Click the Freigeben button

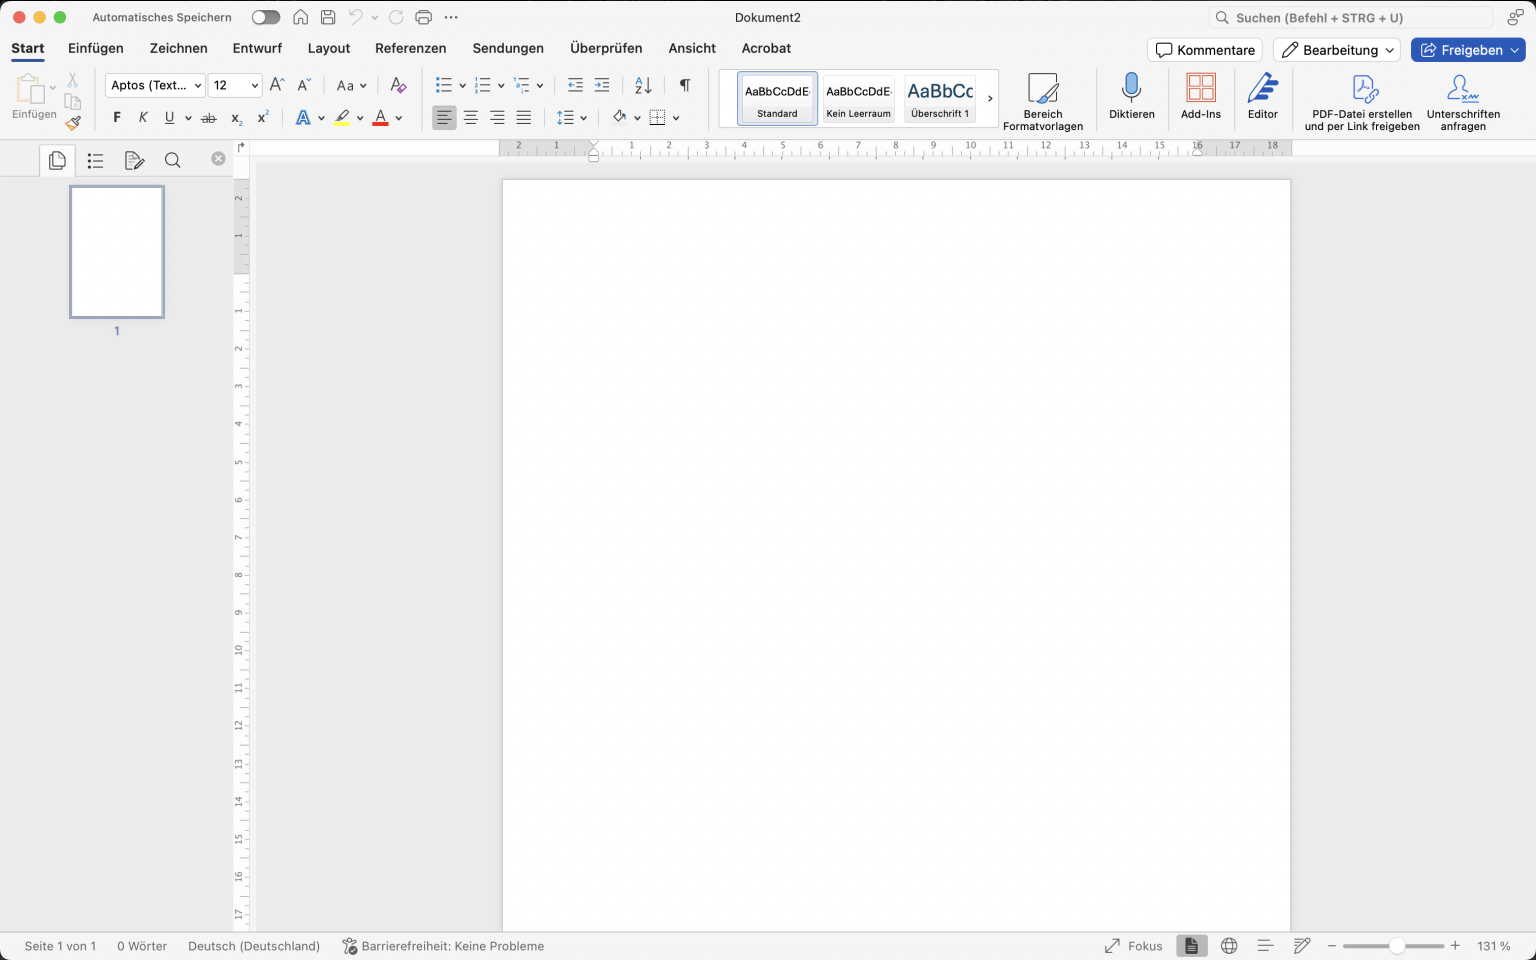click(x=1468, y=49)
